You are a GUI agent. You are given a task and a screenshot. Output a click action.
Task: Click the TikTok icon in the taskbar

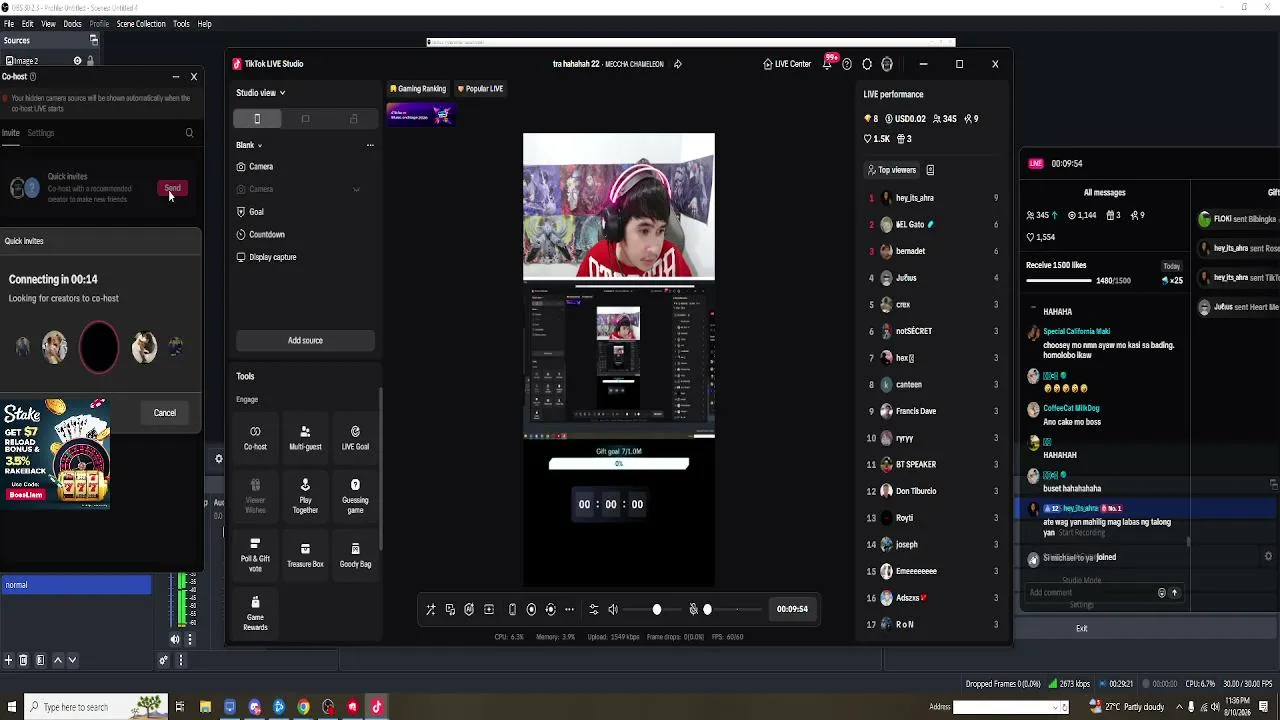[377, 707]
